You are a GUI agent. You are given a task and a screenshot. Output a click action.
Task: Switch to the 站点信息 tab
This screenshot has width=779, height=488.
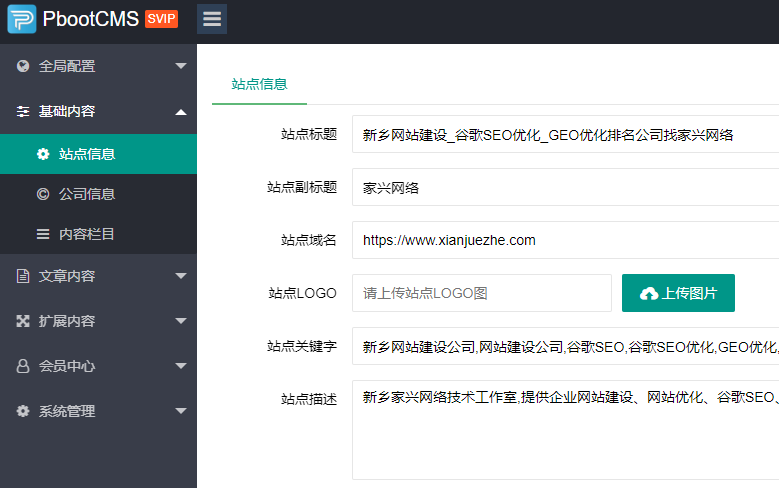pos(259,84)
